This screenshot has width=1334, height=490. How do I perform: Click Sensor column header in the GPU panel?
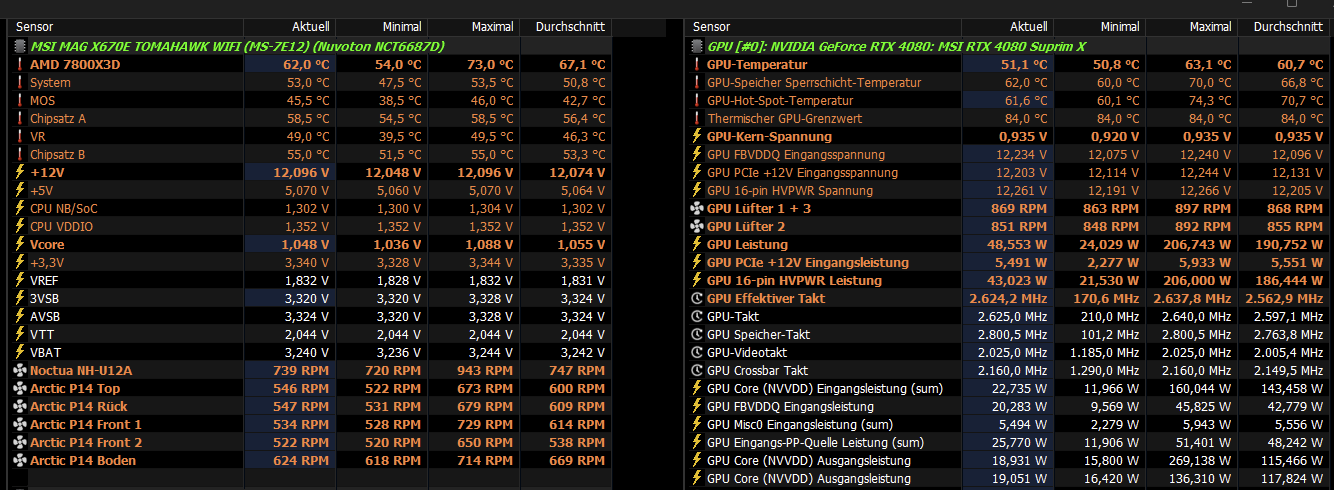click(823, 26)
